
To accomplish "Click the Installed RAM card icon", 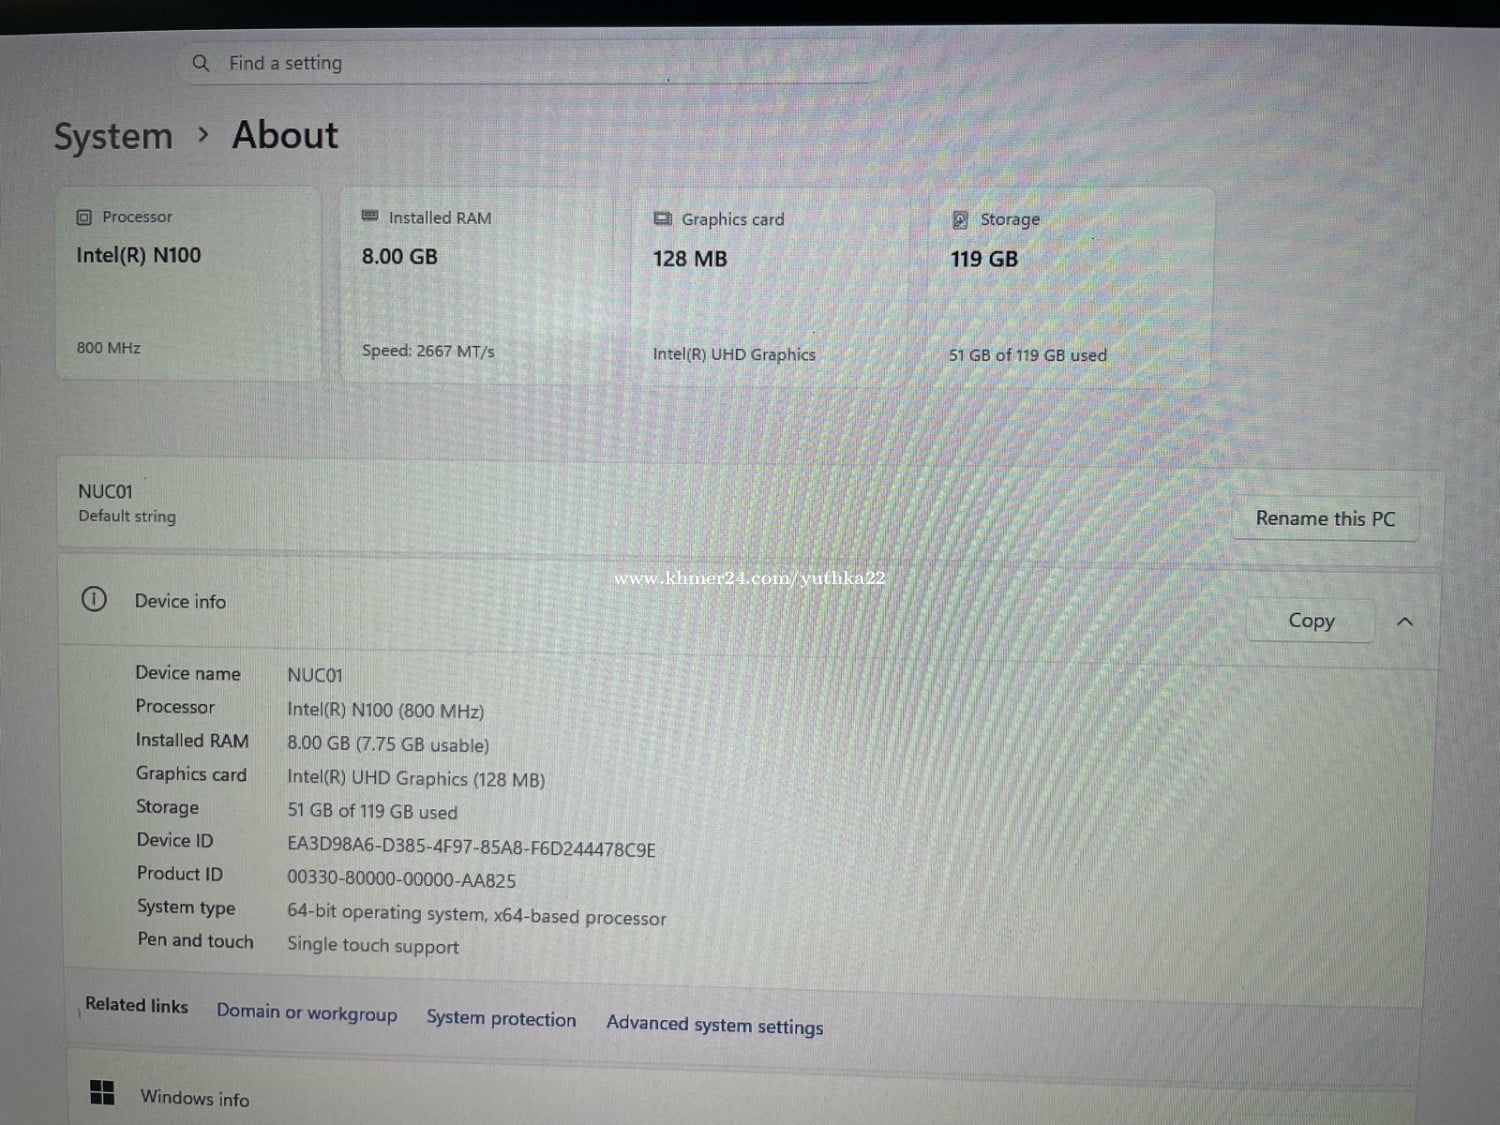I will pos(369,216).
